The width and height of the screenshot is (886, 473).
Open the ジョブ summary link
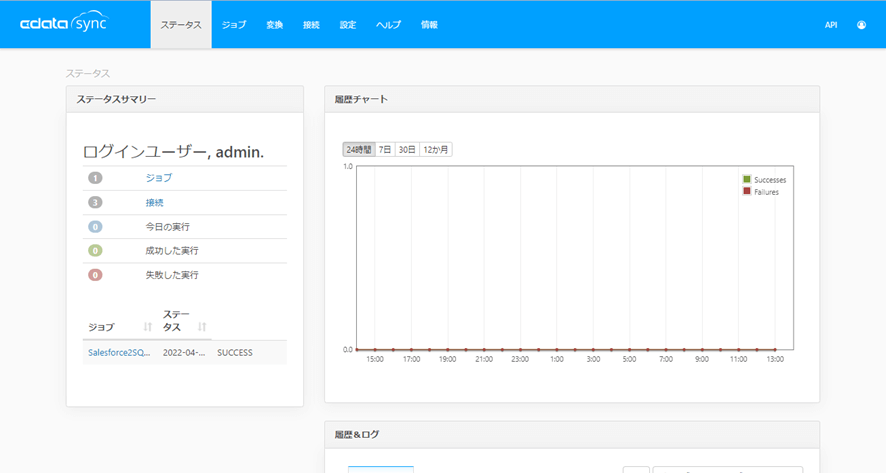coord(159,178)
